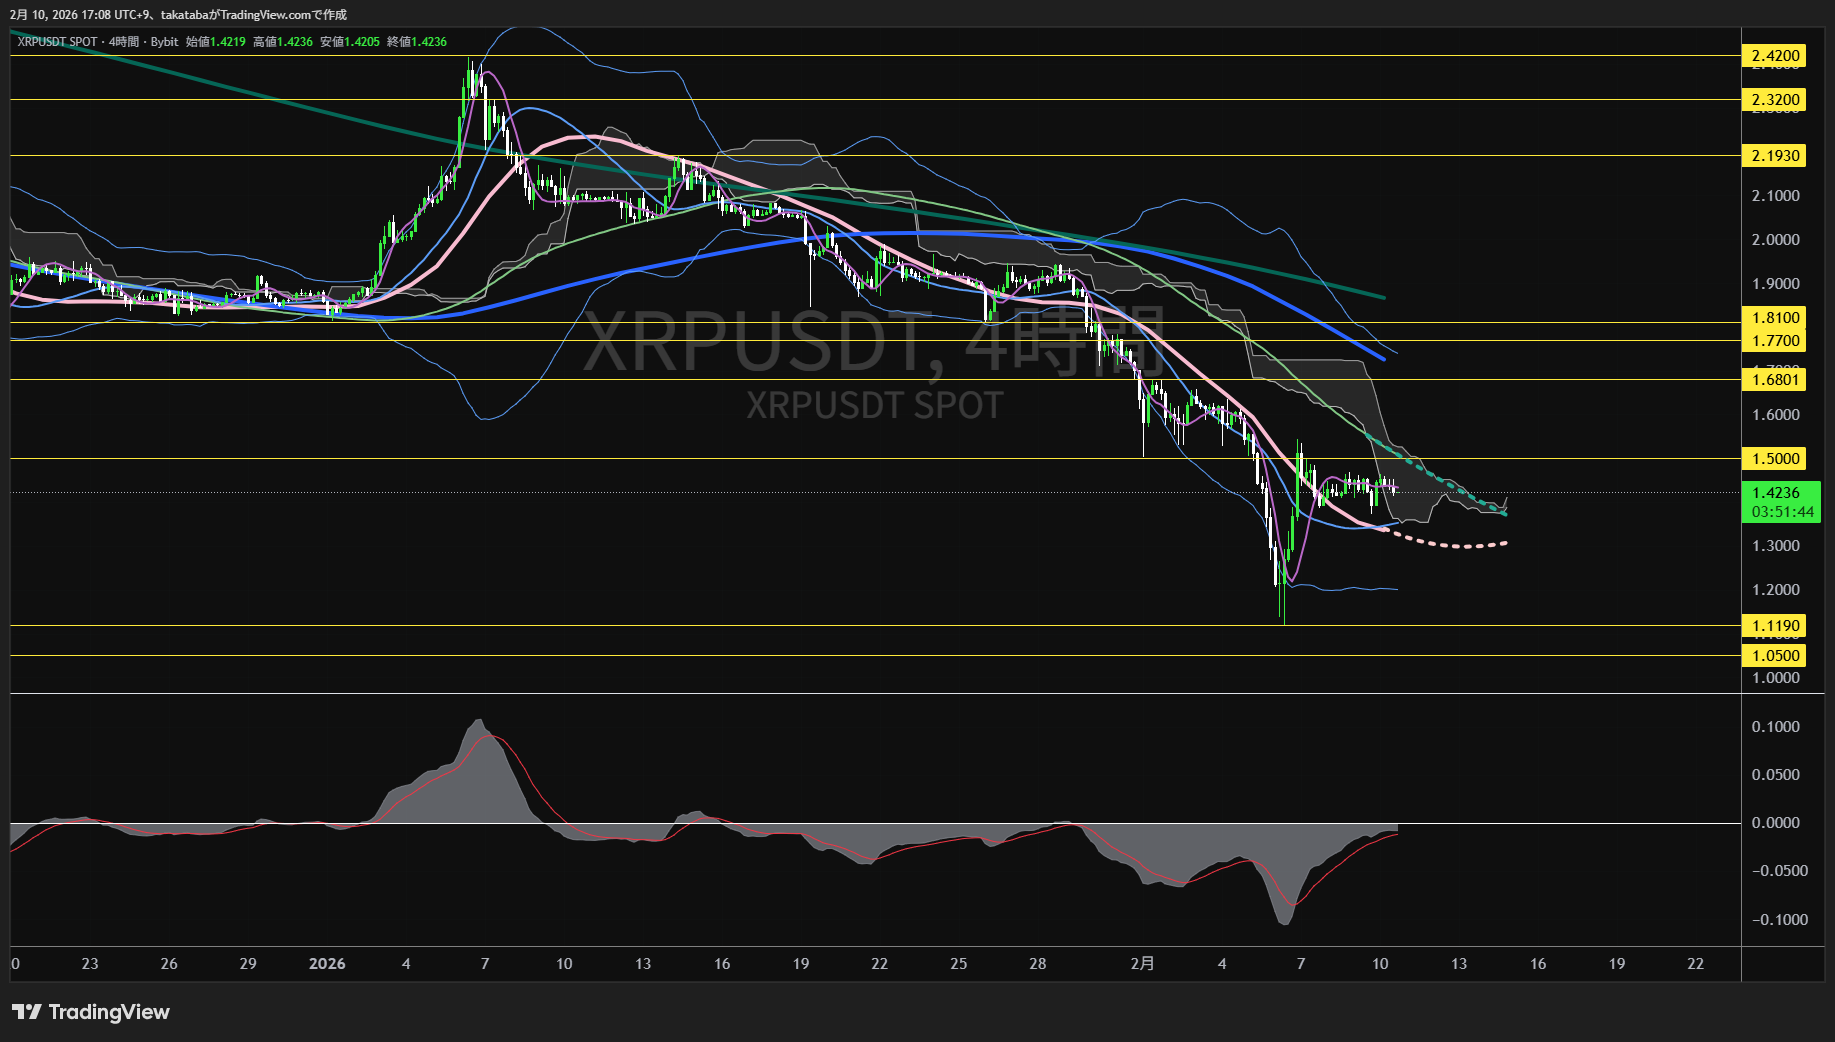Click the 29 date label on time axis
This screenshot has height=1042, width=1835.
[x=248, y=964]
